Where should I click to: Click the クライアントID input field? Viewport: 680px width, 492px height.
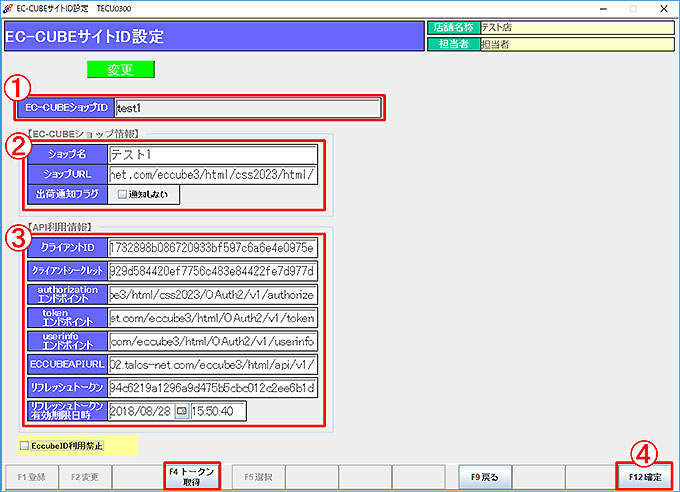[213, 248]
